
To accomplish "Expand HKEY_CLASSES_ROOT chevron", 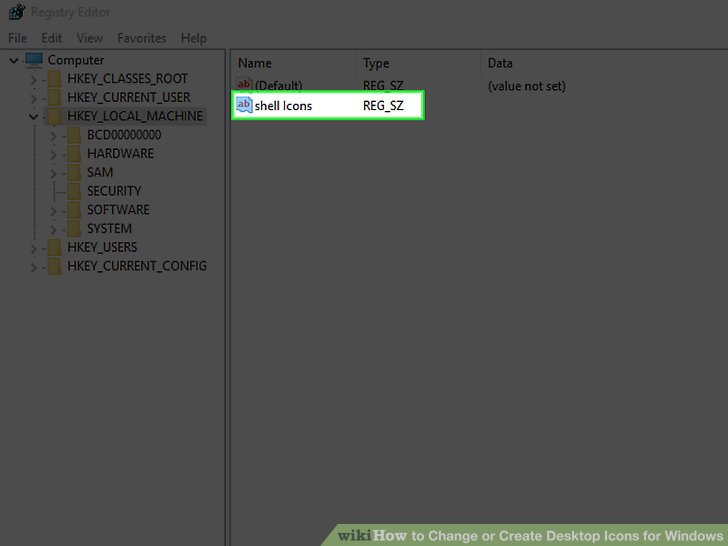I will coord(33,80).
